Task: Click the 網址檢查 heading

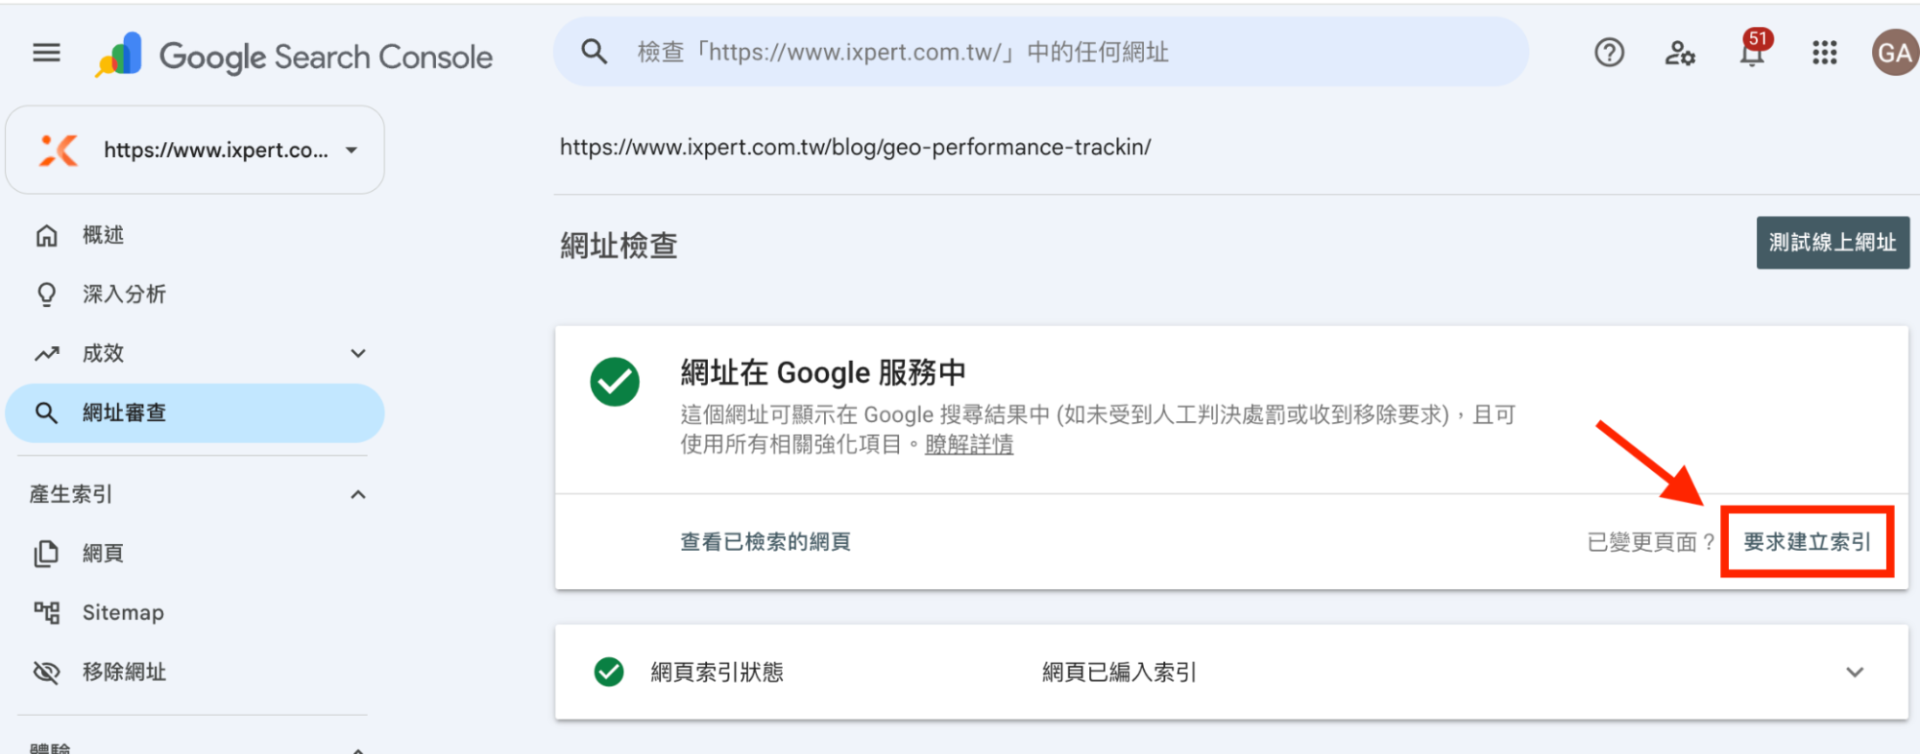Action: click(x=619, y=246)
